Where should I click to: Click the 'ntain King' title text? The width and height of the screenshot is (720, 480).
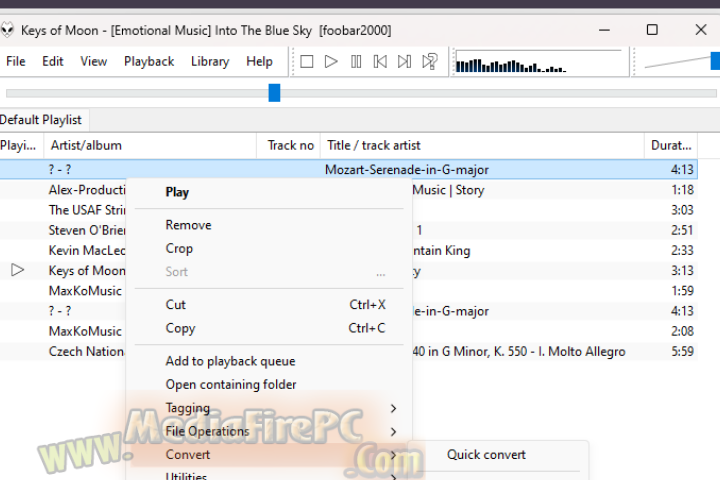pos(442,251)
